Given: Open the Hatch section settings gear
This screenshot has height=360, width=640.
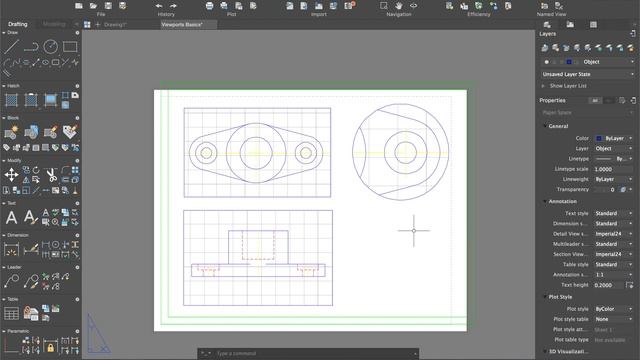Looking at the screenshot, I should [77, 86].
